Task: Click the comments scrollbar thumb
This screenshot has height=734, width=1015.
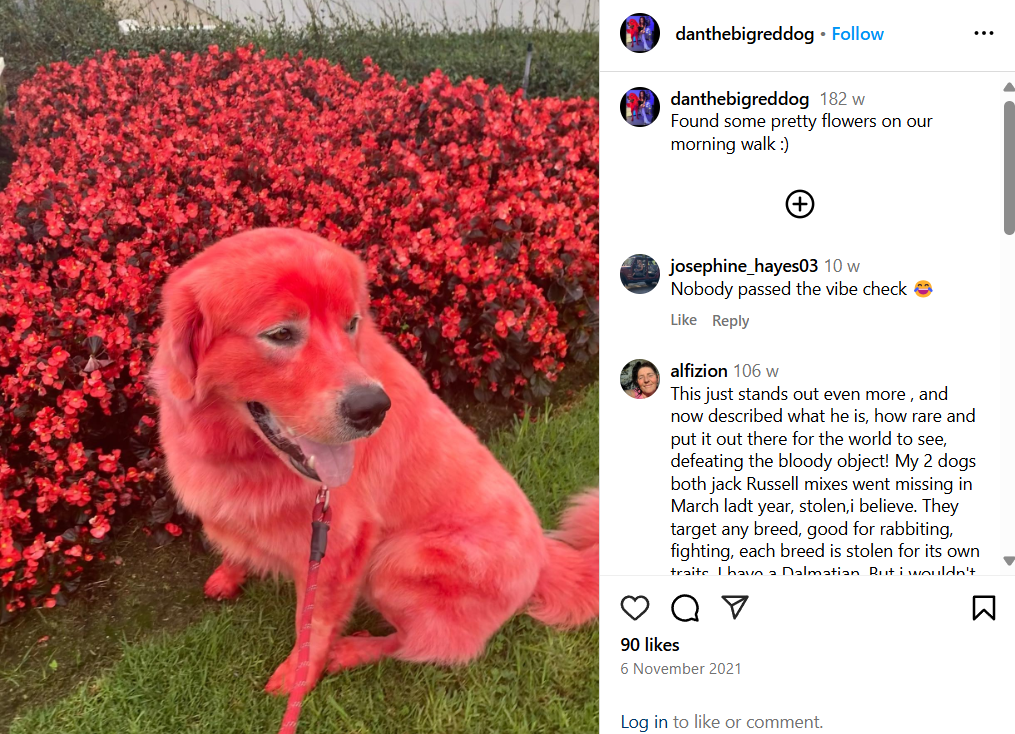Action: click(x=1009, y=167)
